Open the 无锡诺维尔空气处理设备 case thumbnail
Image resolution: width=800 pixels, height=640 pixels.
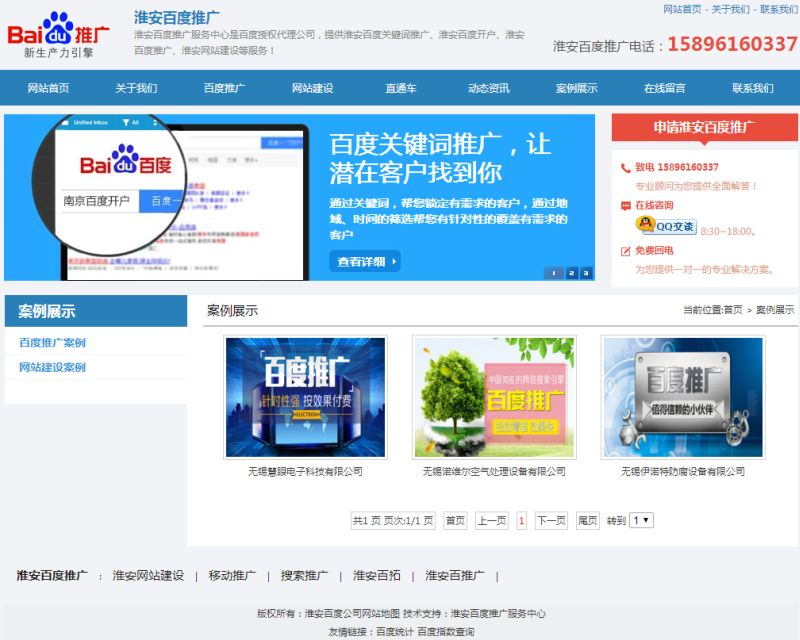494,397
